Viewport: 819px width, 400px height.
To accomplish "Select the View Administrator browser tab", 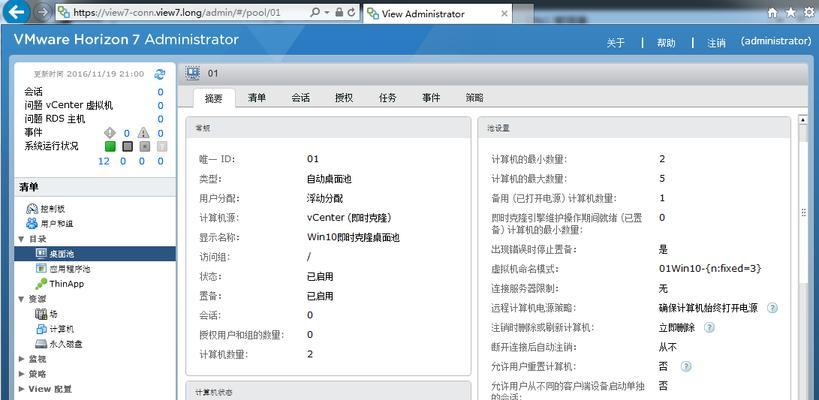I will pos(437,14).
